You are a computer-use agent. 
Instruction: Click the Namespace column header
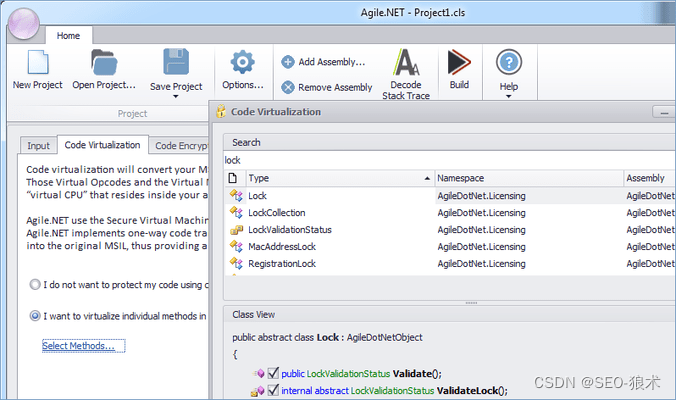529,178
